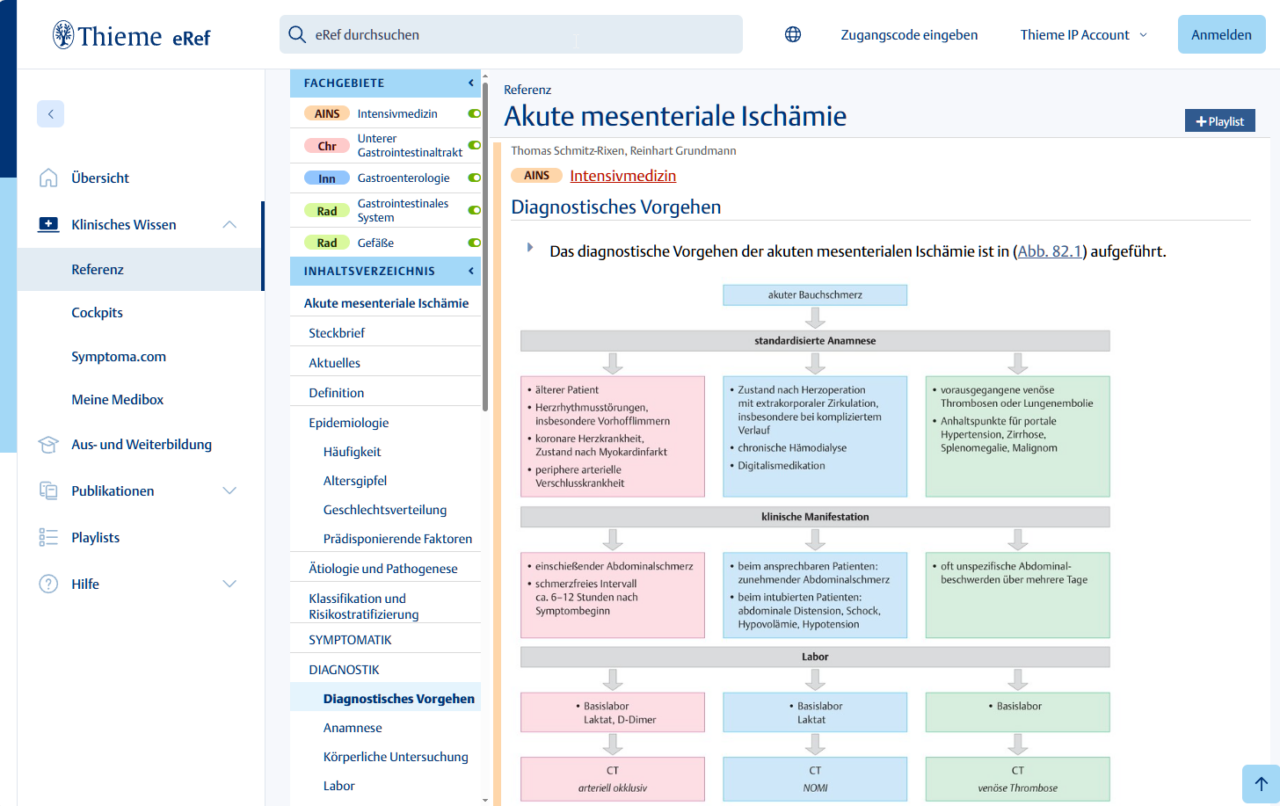Click the search magnifier in the eRef search bar
The height and width of the screenshot is (806, 1280).
click(297, 34)
